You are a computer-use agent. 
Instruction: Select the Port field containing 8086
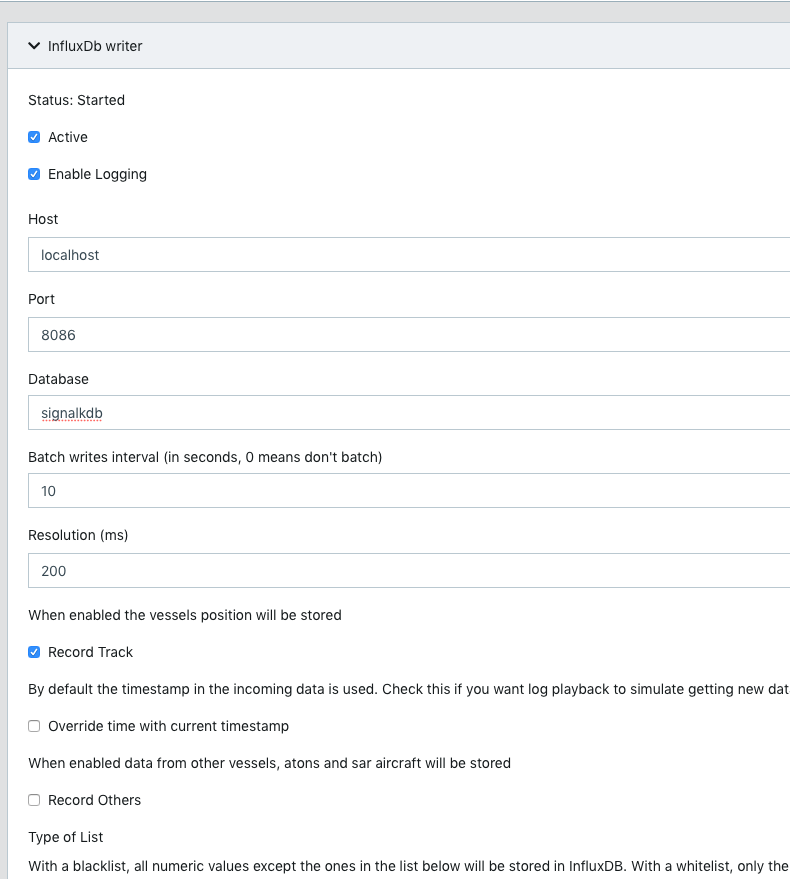coord(300,334)
